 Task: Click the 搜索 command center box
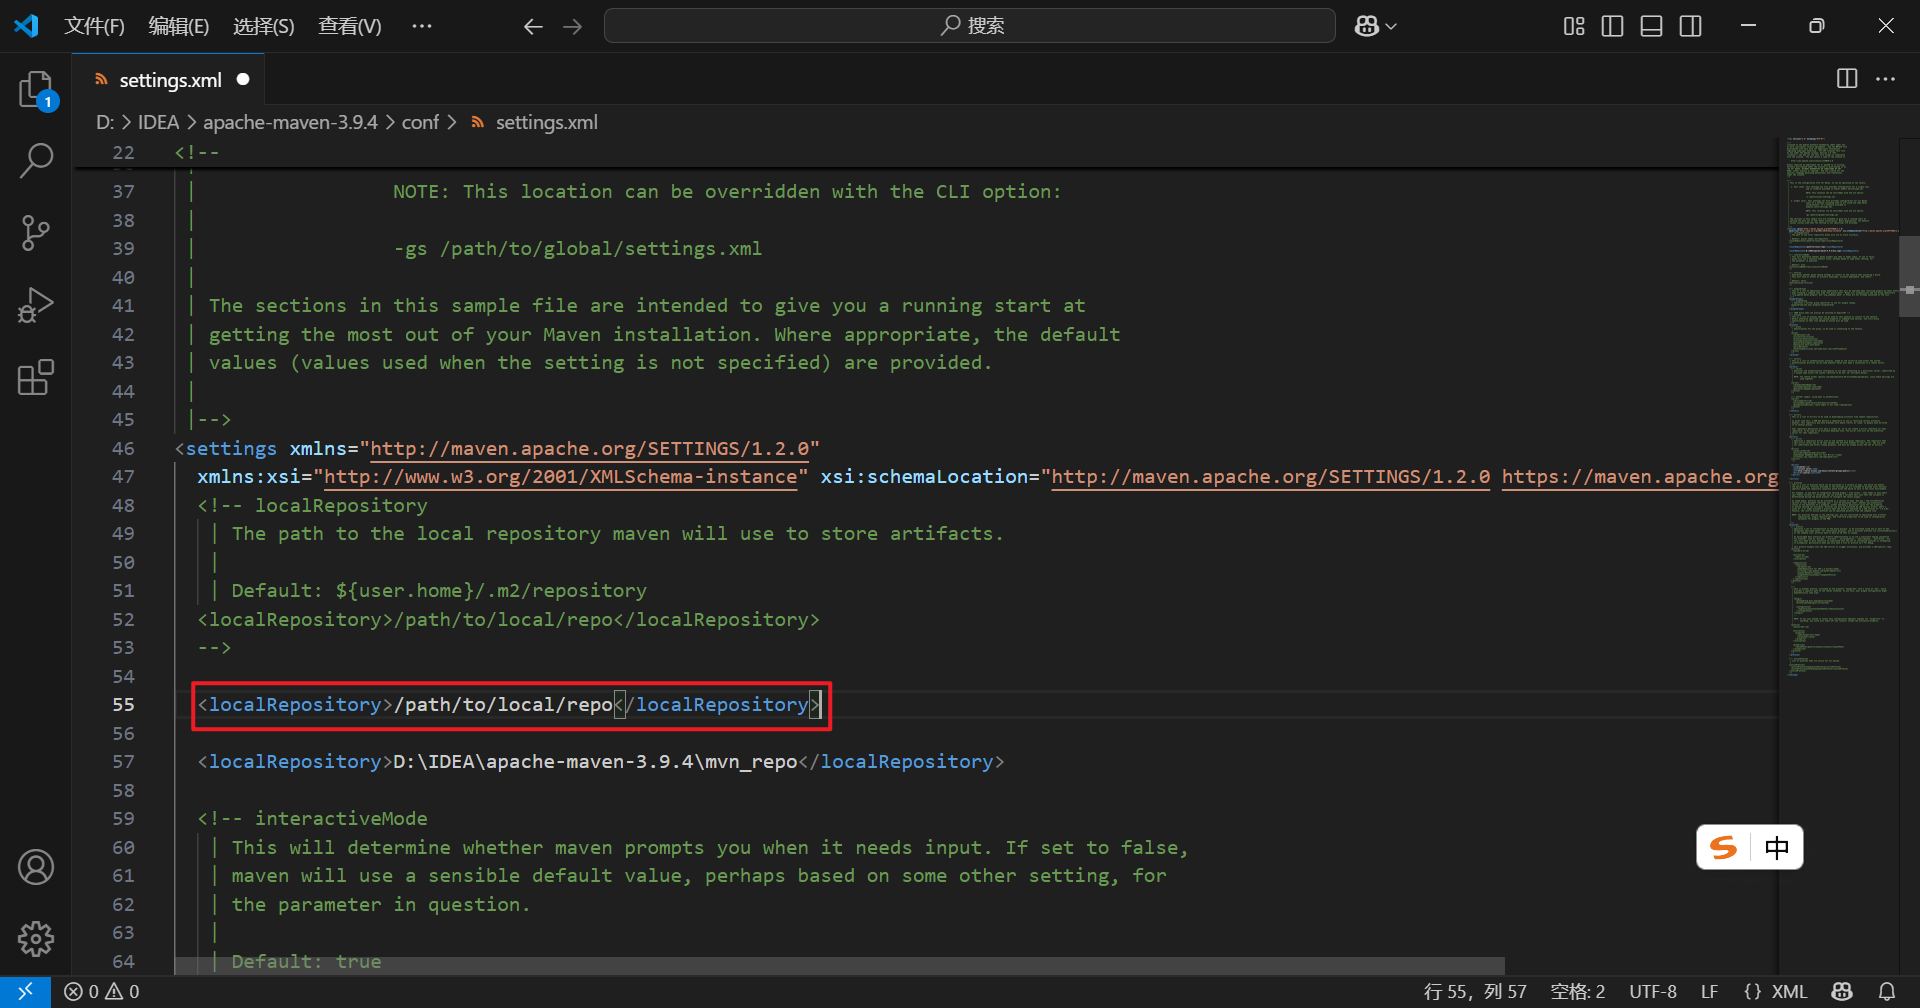(x=970, y=26)
